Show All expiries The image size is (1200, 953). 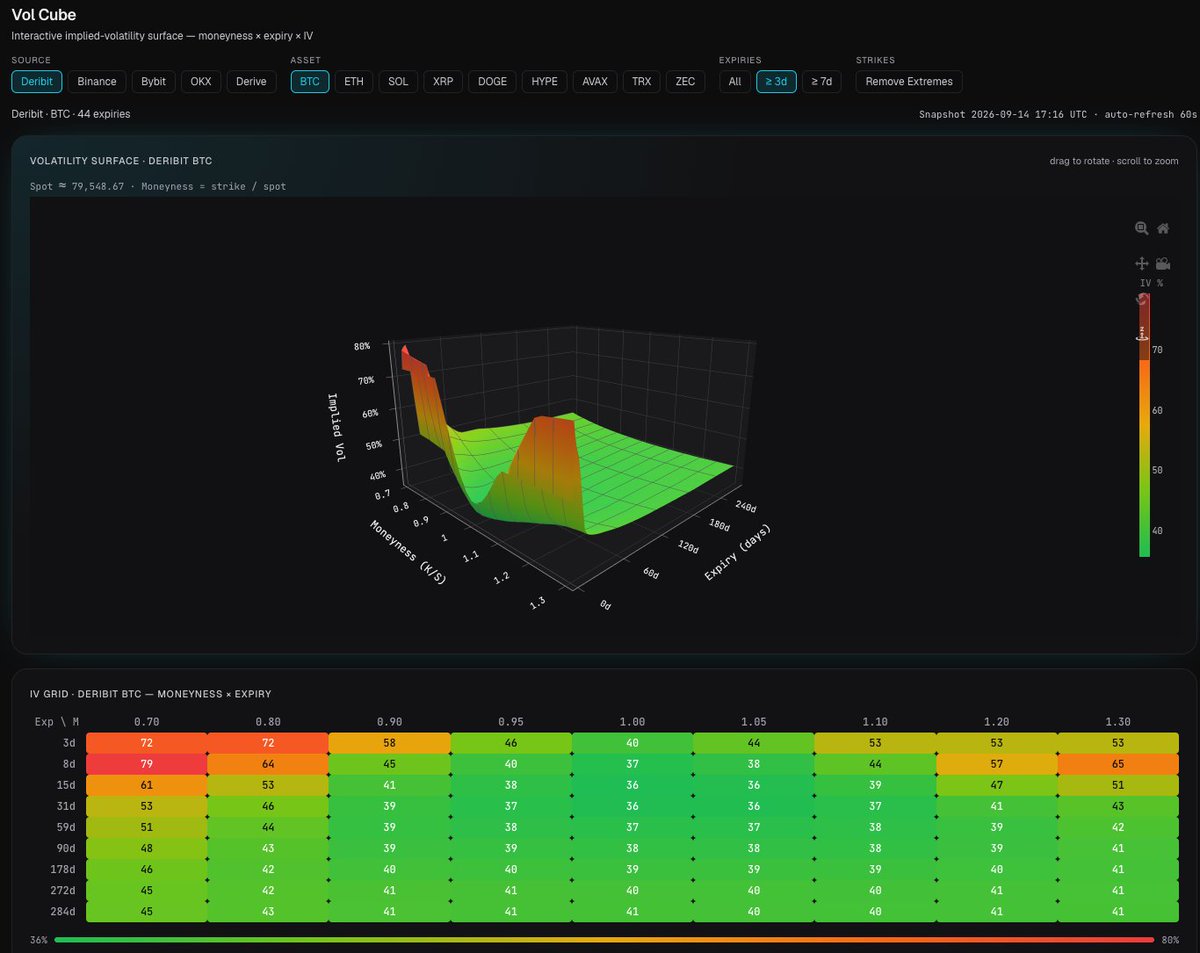[x=735, y=81]
